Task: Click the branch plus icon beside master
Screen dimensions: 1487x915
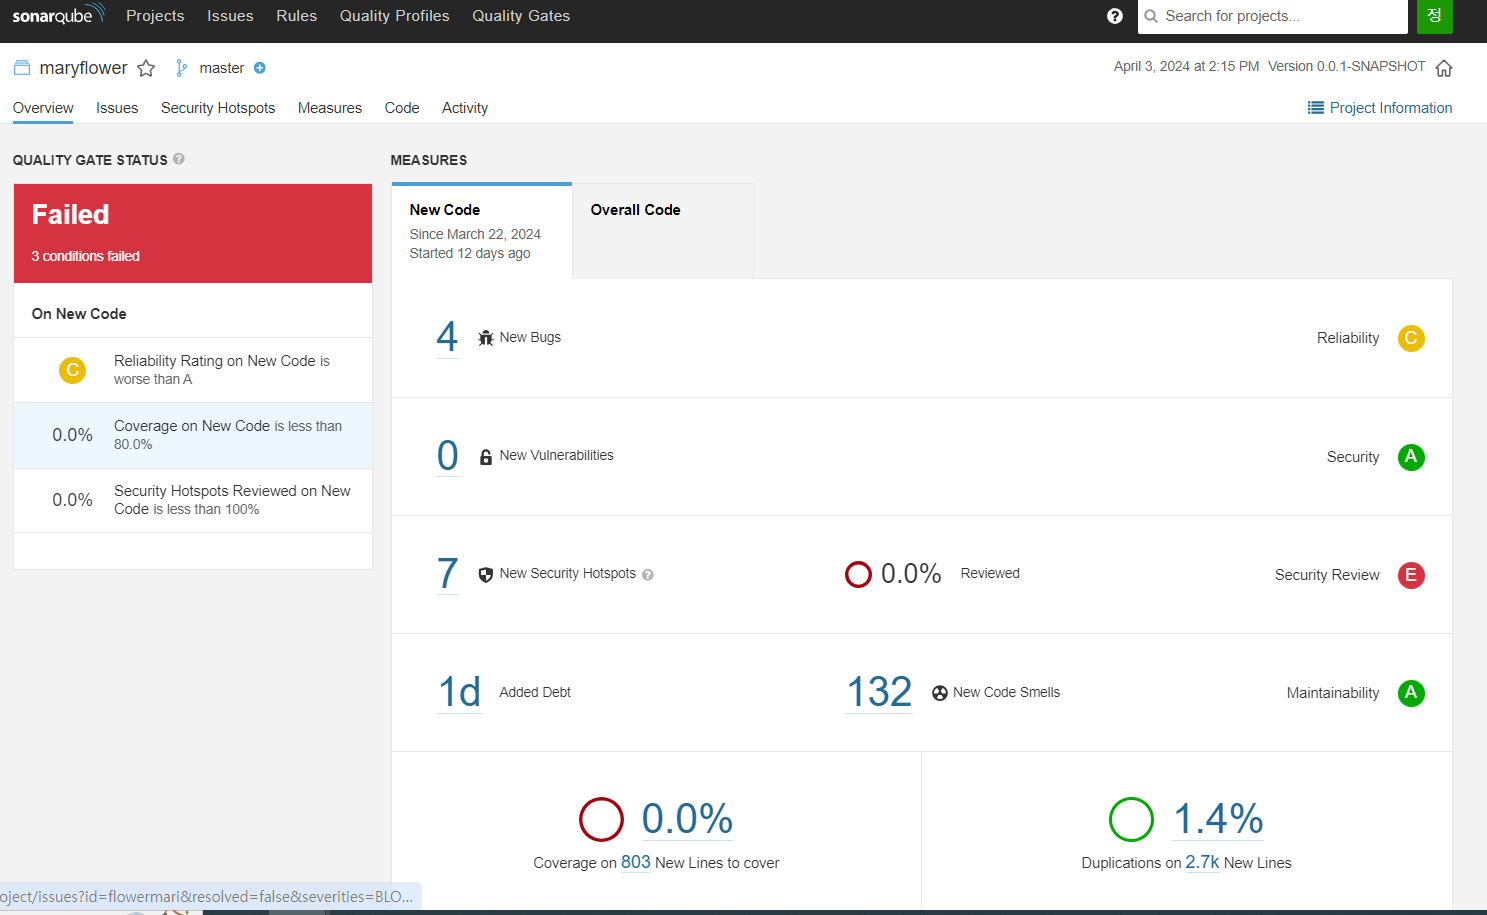Action: pos(260,68)
